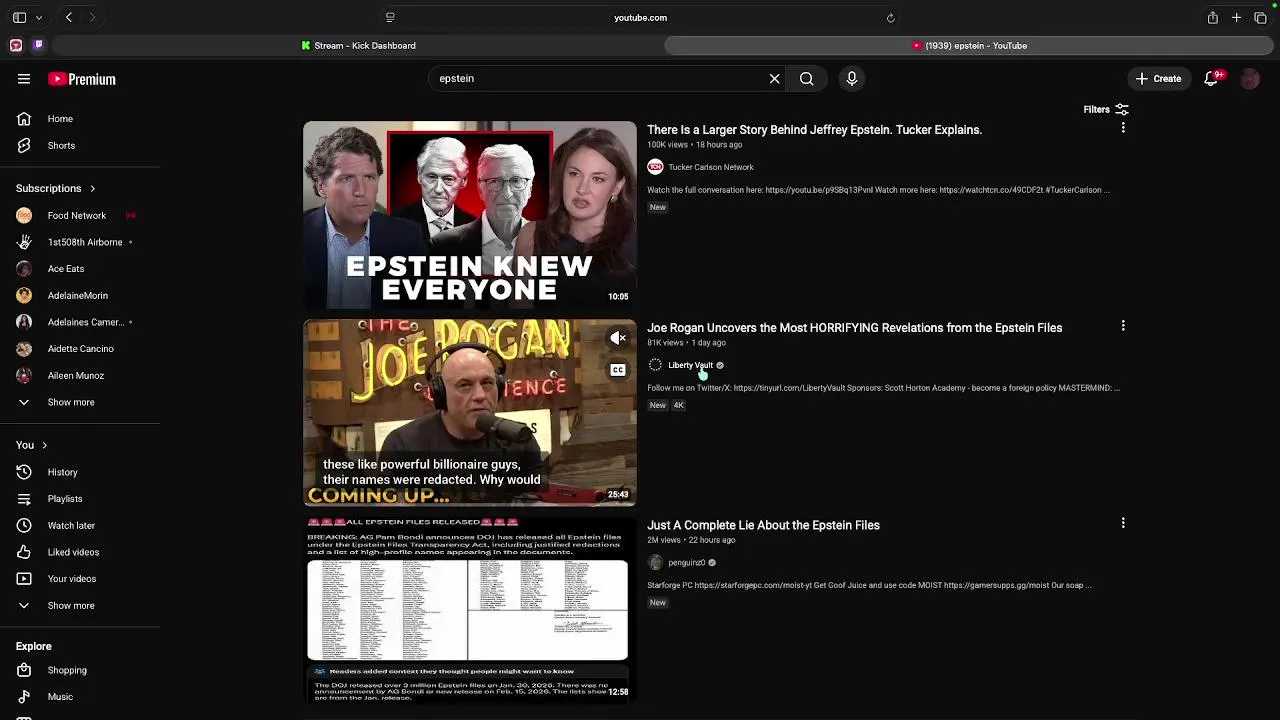1280x720 pixels.
Task: Click Tucker Carlson Network channel avatar
Action: 655,167
